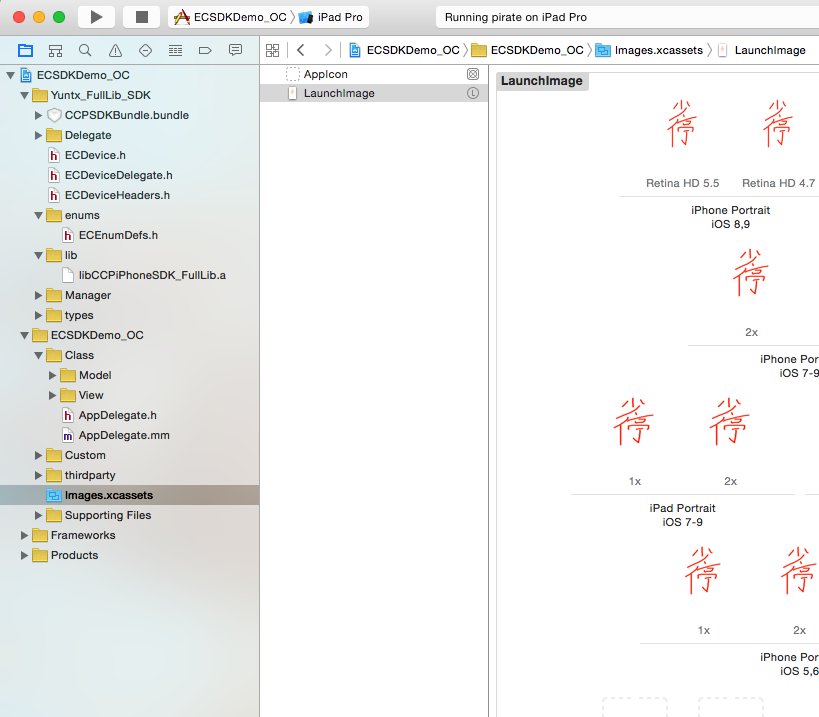Viewport: 819px width, 717px height.
Task: Click ECSDKDemo_OC project in jump bar
Action: point(404,50)
